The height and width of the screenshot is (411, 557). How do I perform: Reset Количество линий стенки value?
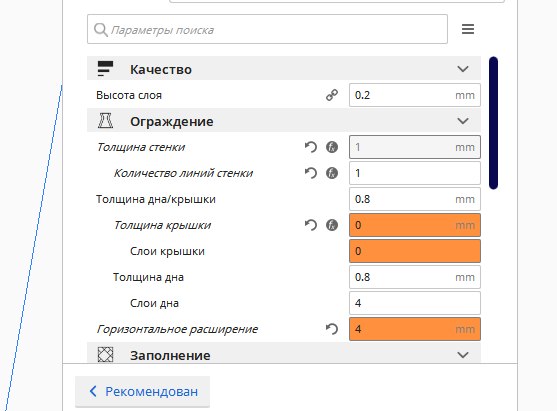click(310, 173)
